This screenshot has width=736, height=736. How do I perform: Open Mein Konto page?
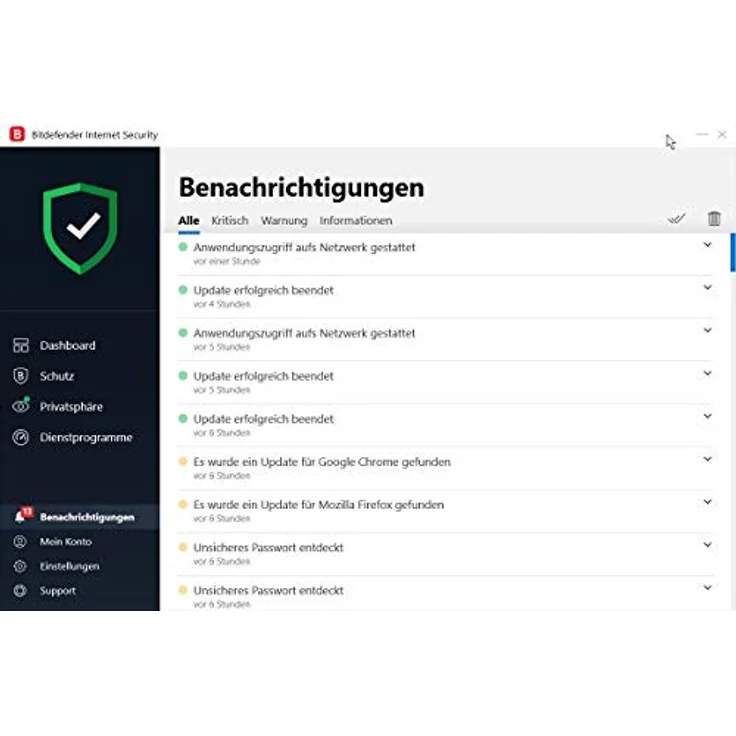click(x=66, y=542)
